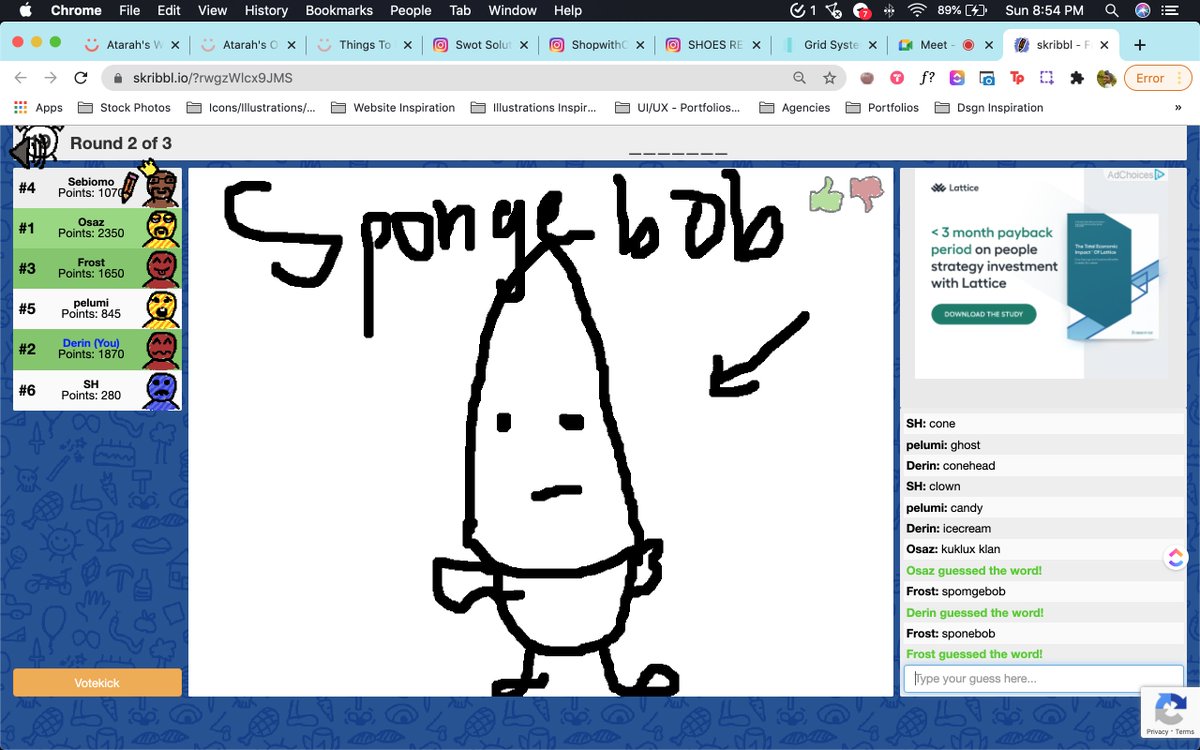Click pelumi's yellow avatar
Viewport: 1200px width, 750px height.
click(x=162, y=309)
